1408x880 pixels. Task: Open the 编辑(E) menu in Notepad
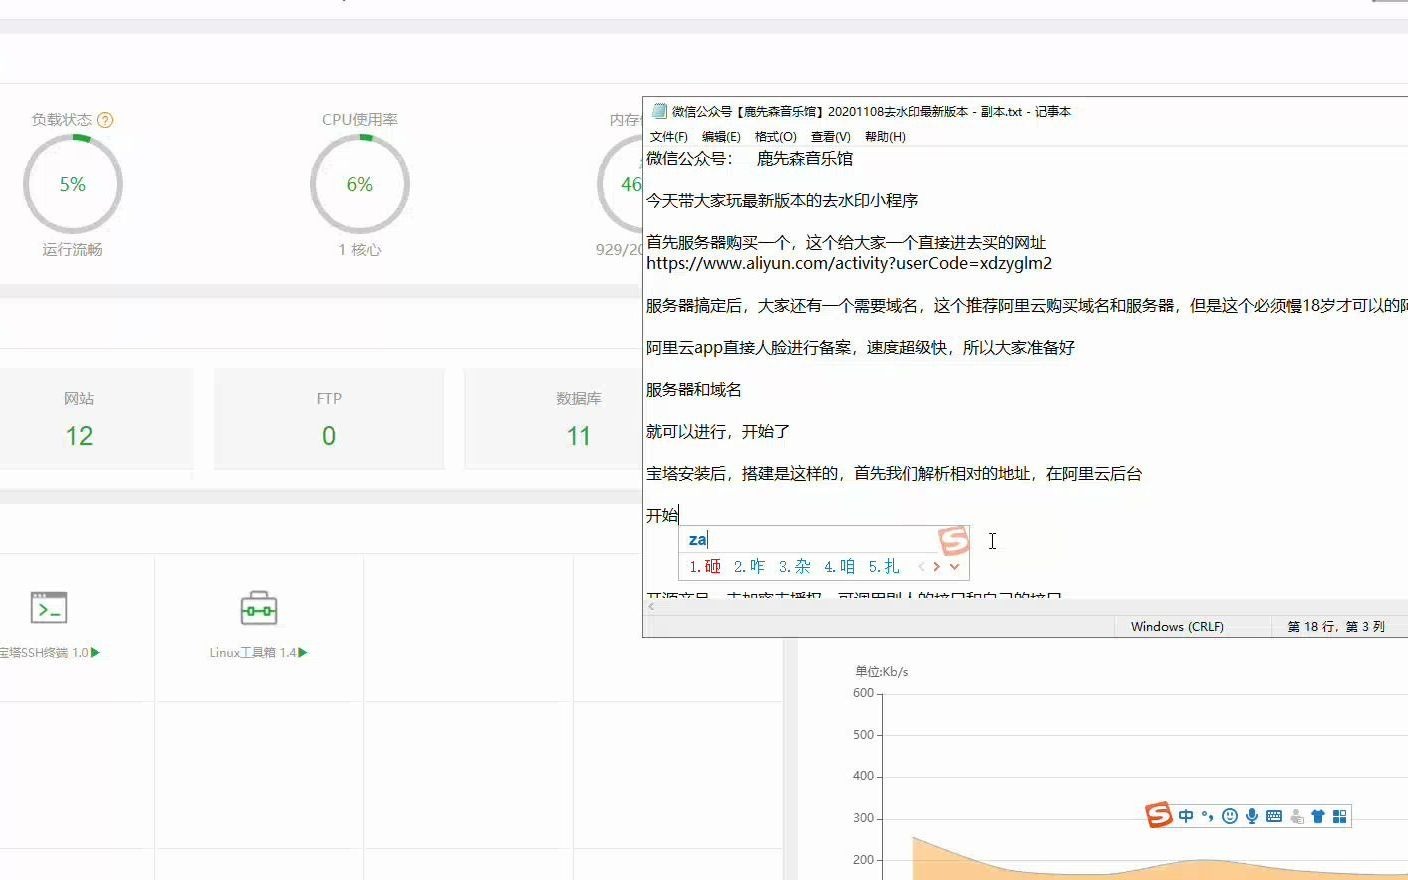(721, 137)
